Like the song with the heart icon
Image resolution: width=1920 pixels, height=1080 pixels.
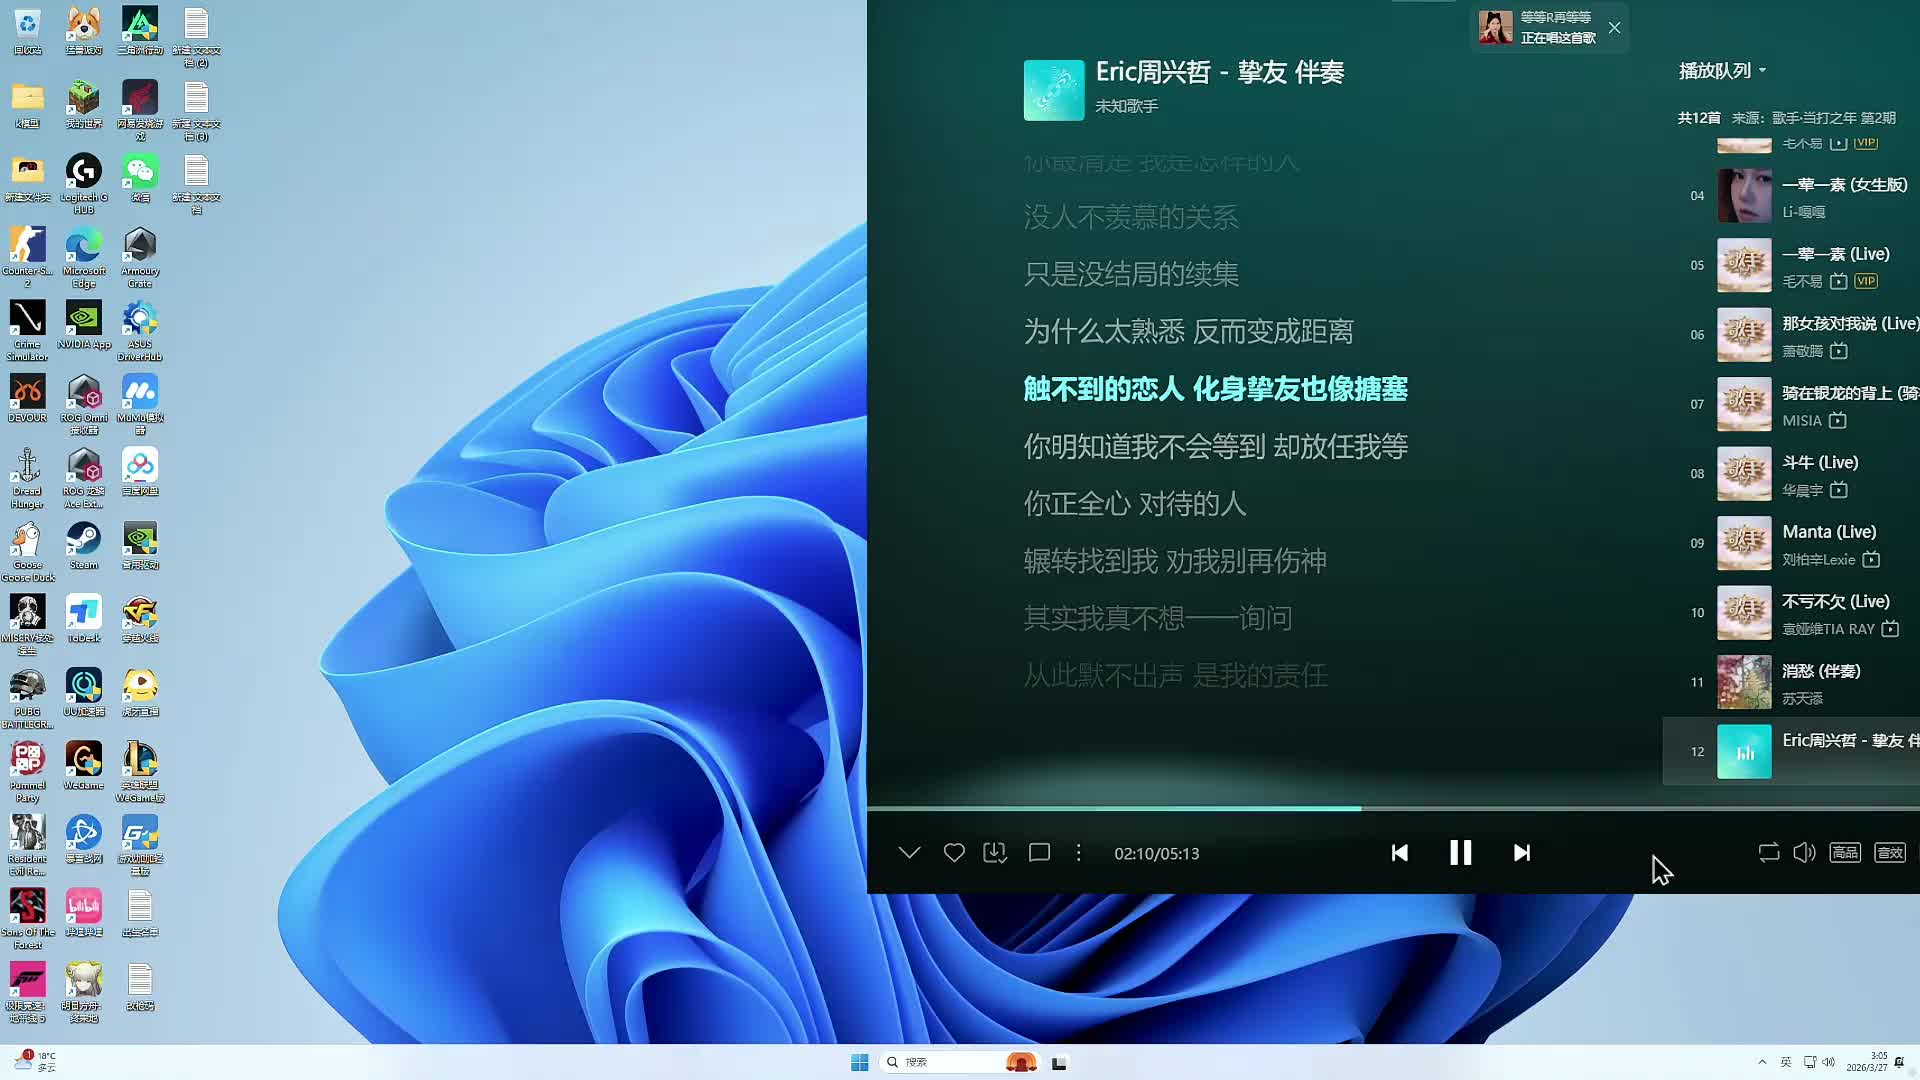[x=954, y=853]
